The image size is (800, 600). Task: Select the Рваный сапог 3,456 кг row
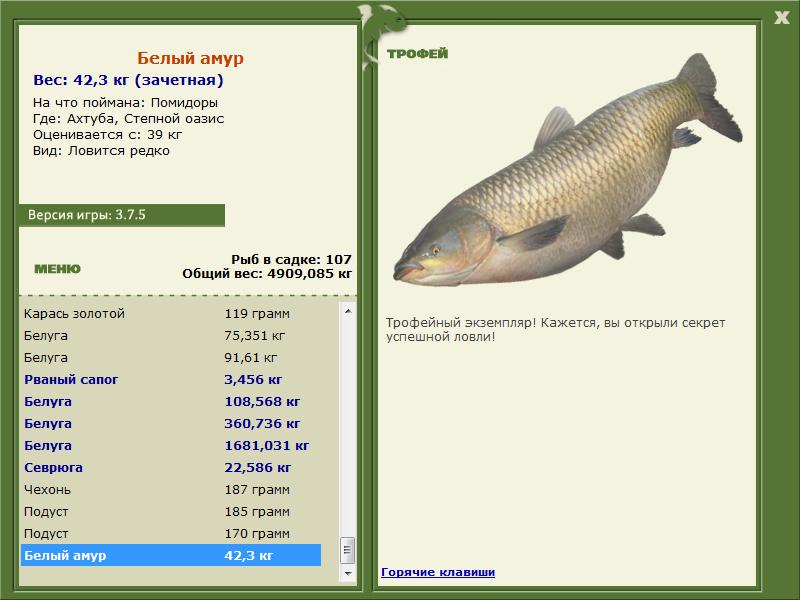pyautogui.click(x=171, y=380)
